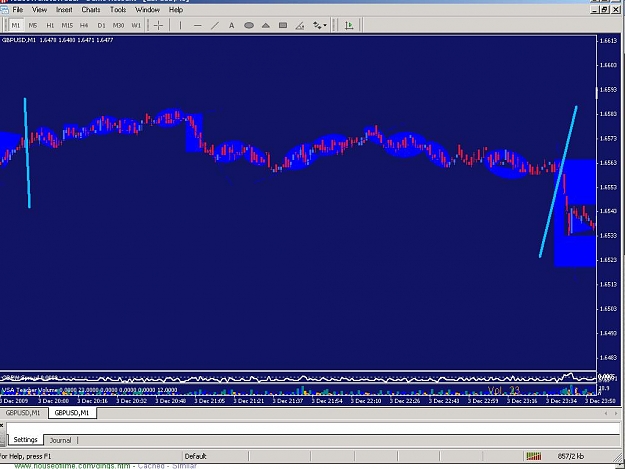Open the File menu
This screenshot has width=625, height=469.
point(18,10)
